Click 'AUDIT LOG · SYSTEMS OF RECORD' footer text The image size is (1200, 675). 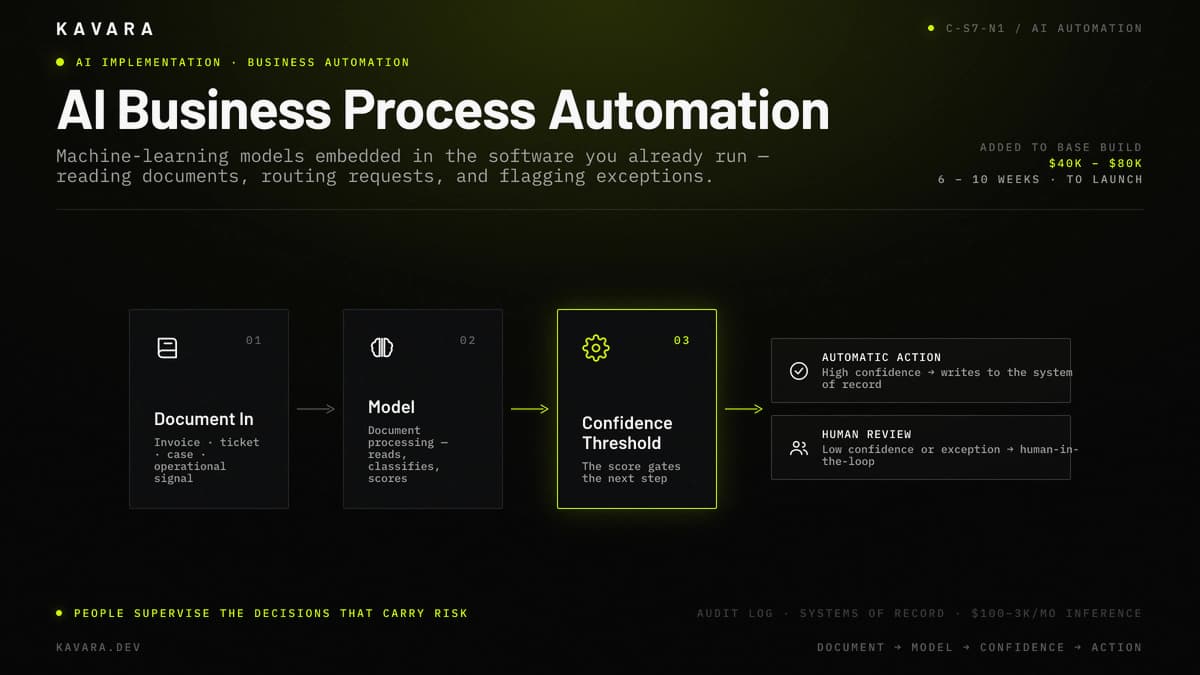point(821,613)
